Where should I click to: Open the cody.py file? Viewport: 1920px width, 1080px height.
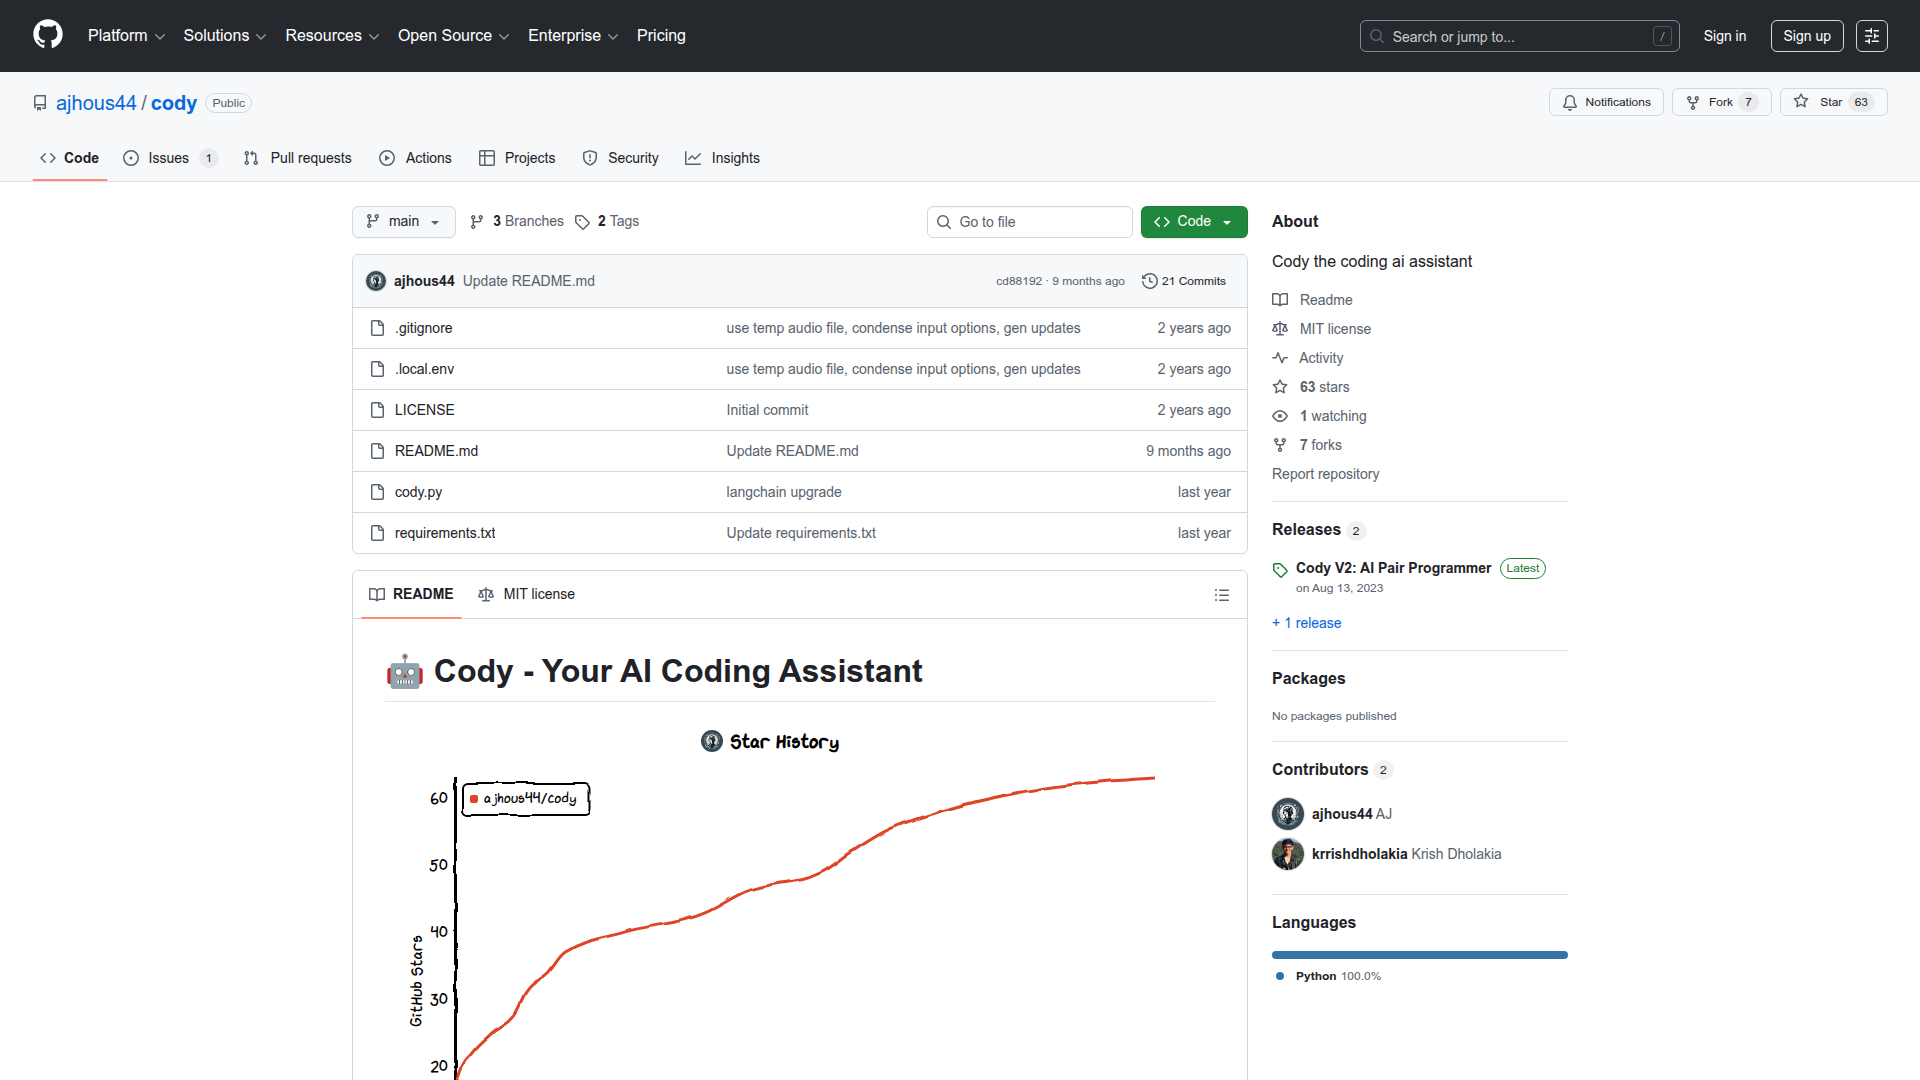pos(418,492)
